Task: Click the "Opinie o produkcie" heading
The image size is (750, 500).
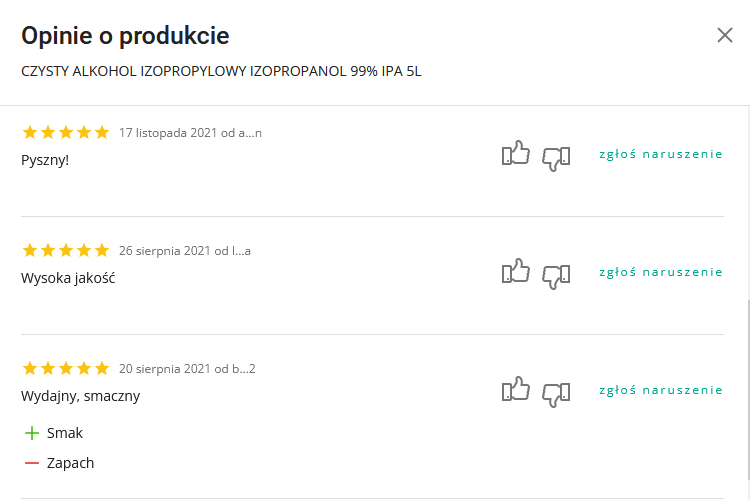Action: 125,36
